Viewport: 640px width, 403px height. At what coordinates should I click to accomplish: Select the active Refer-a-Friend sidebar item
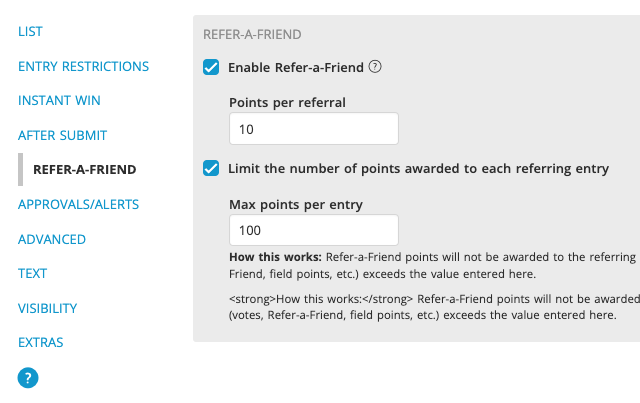pyautogui.click(x=84, y=170)
